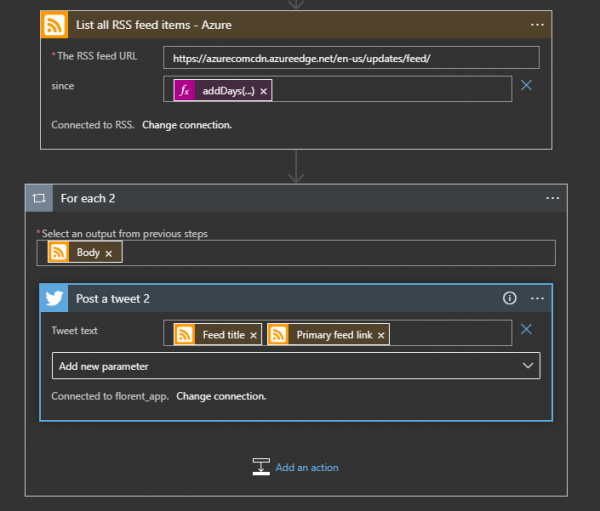
Task: Click empty area of the since input field
Action: pyautogui.click(x=391, y=89)
